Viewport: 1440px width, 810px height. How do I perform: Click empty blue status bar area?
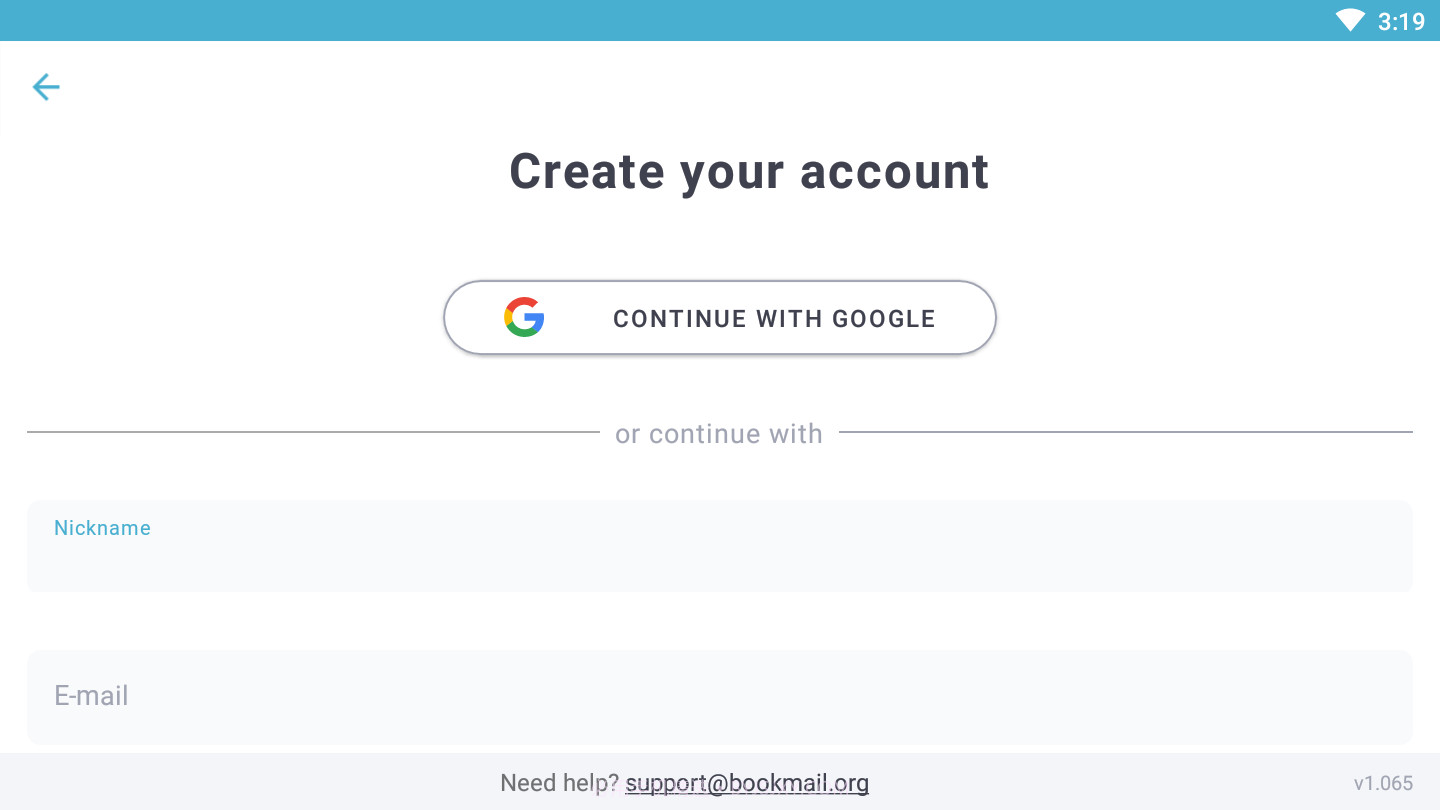(x=600, y=20)
